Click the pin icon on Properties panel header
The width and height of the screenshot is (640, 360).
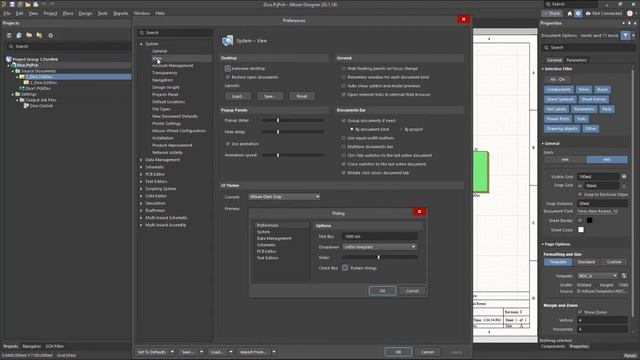coord(629,23)
